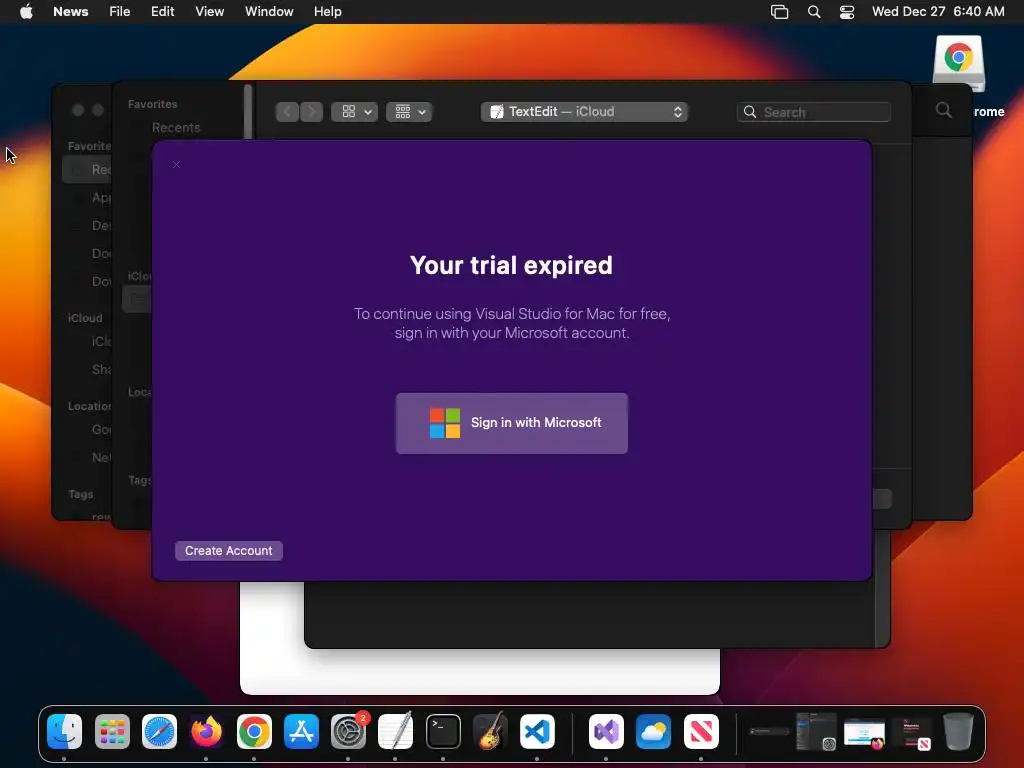
Task: Go back in the file dialog
Action: click(287, 112)
